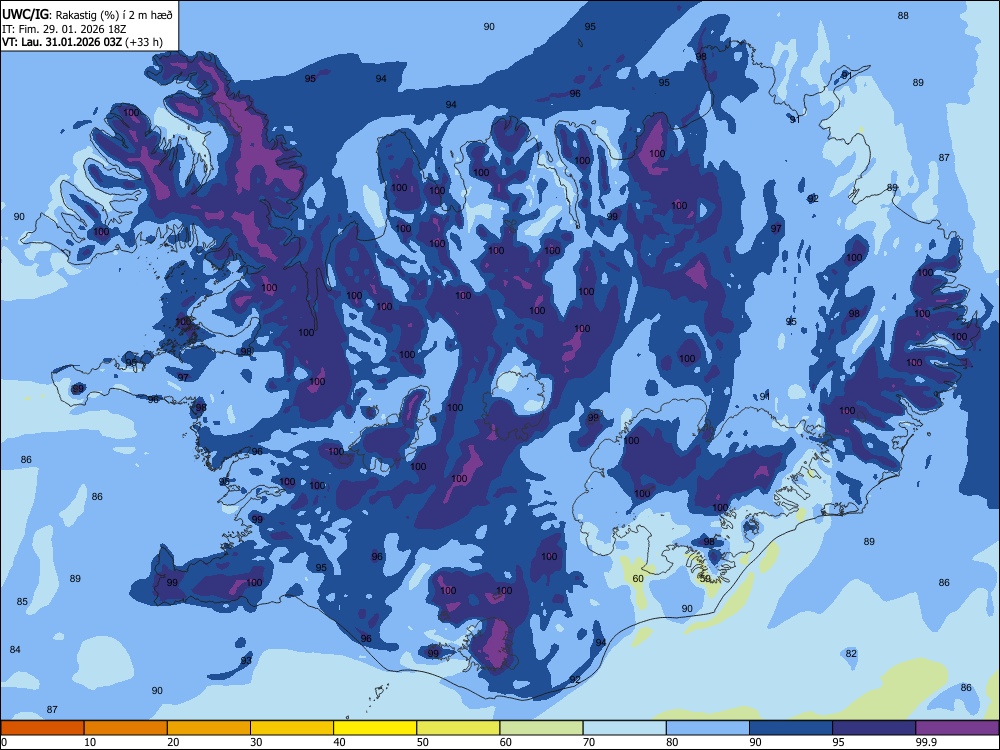Viewport: 1000px width, 750px height.
Task: Click the dark orange 0–10 legend swatch
Action: [43, 728]
